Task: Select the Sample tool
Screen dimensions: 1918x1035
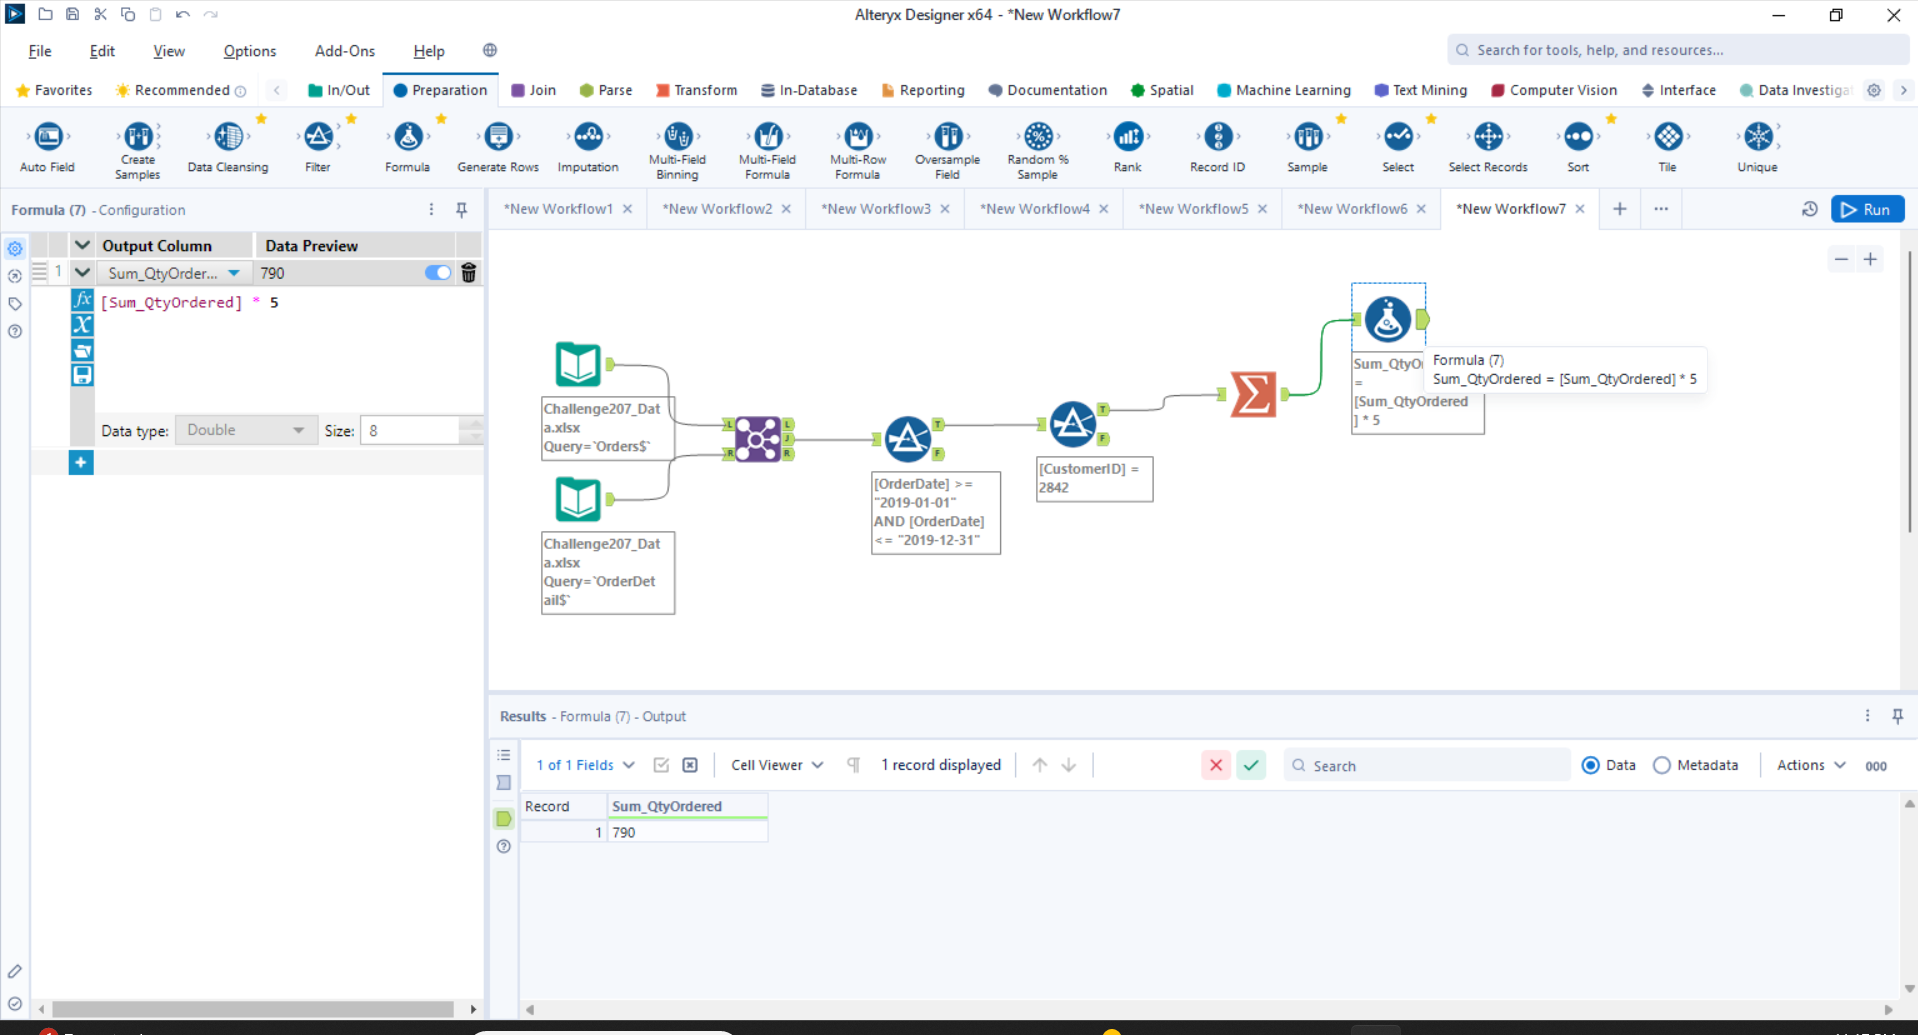Action: coord(1308,146)
